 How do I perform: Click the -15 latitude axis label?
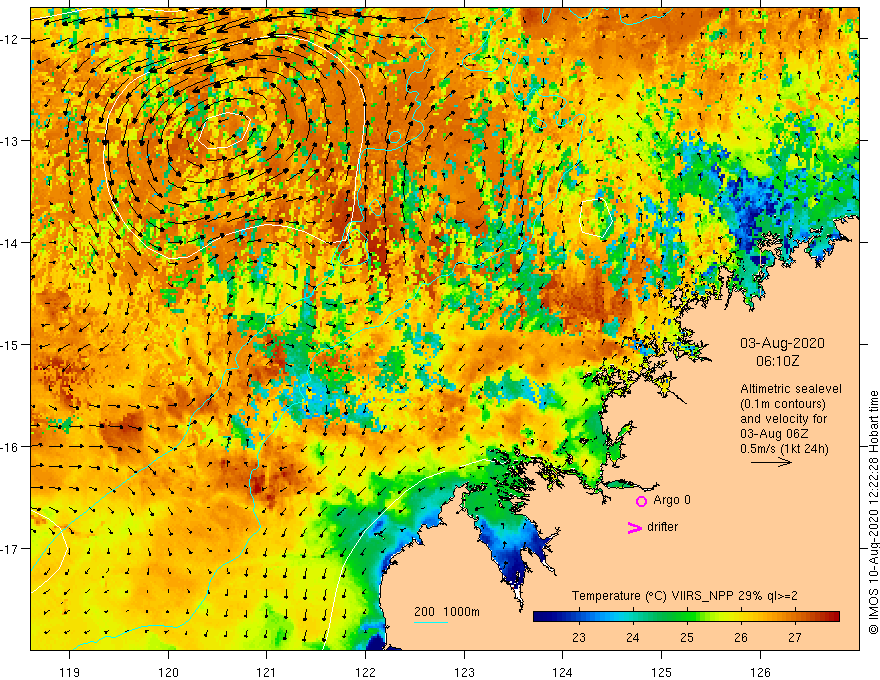11,344
